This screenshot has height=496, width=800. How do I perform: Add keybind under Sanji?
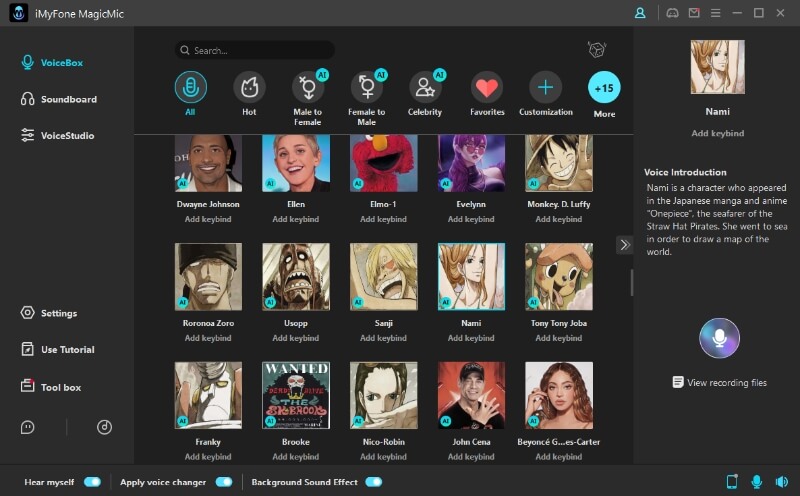click(x=383, y=338)
